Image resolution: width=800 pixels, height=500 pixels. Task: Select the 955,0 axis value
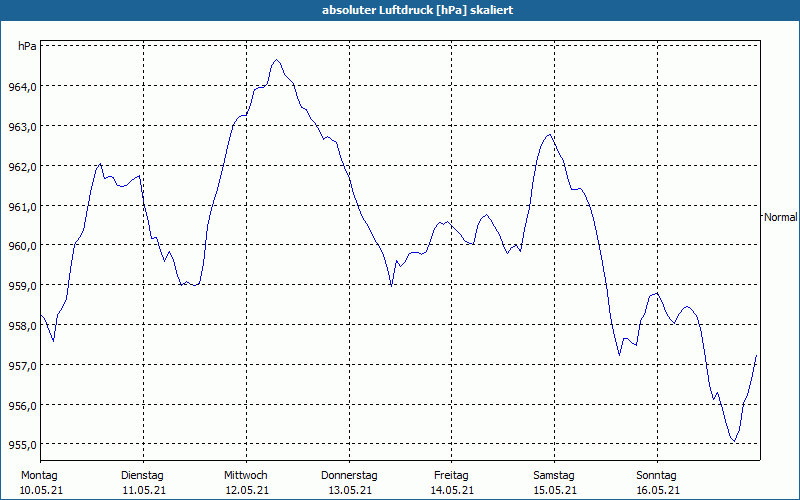(22, 445)
